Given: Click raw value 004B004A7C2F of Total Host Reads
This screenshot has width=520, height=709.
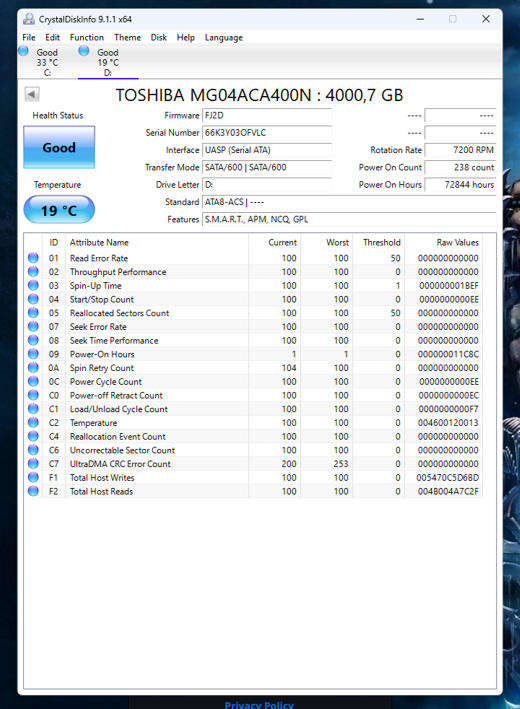Looking at the screenshot, I should pos(448,491).
